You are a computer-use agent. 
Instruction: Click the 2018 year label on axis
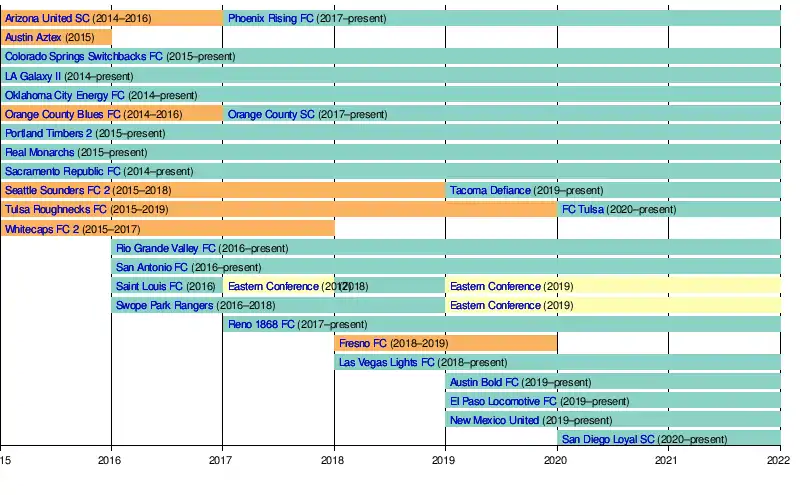click(x=334, y=459)
